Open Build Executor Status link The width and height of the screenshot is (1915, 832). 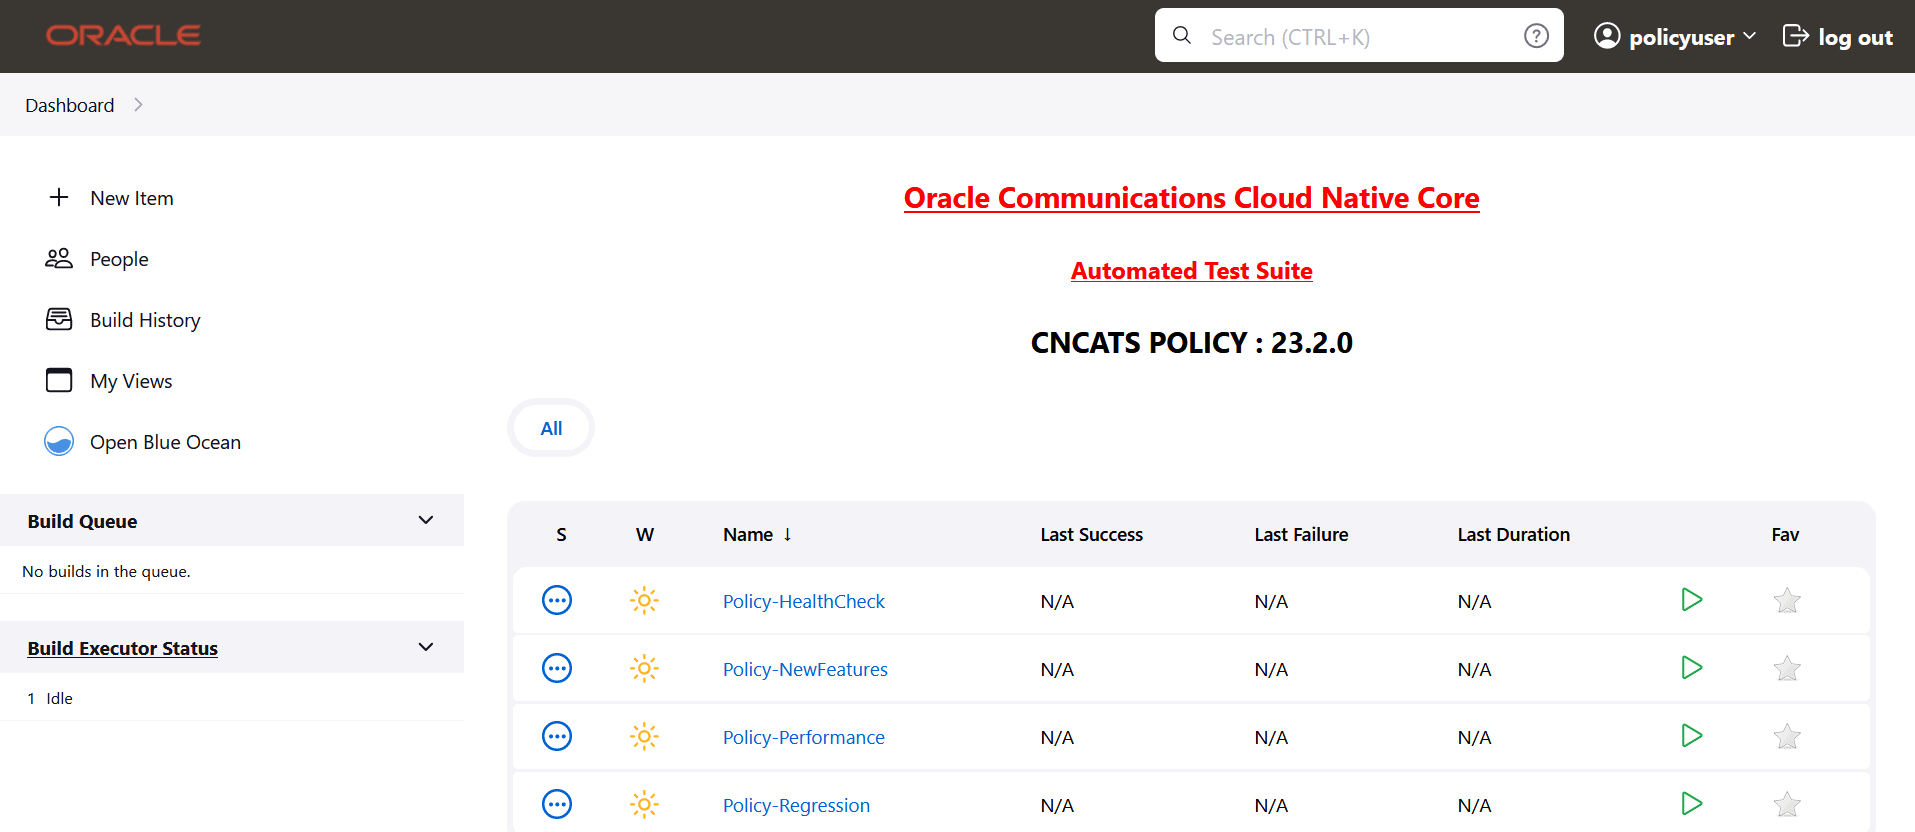pyautogui.click(x=122, y=648)
